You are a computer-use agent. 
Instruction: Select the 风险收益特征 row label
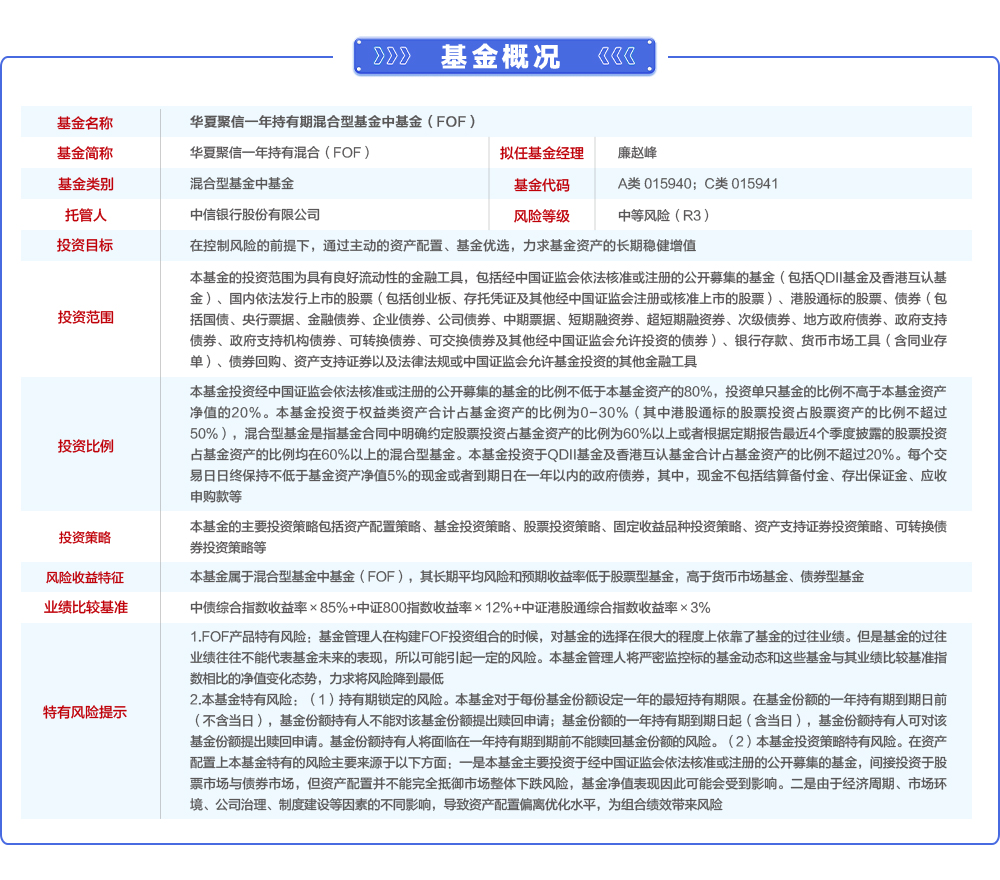click(85, 578)
